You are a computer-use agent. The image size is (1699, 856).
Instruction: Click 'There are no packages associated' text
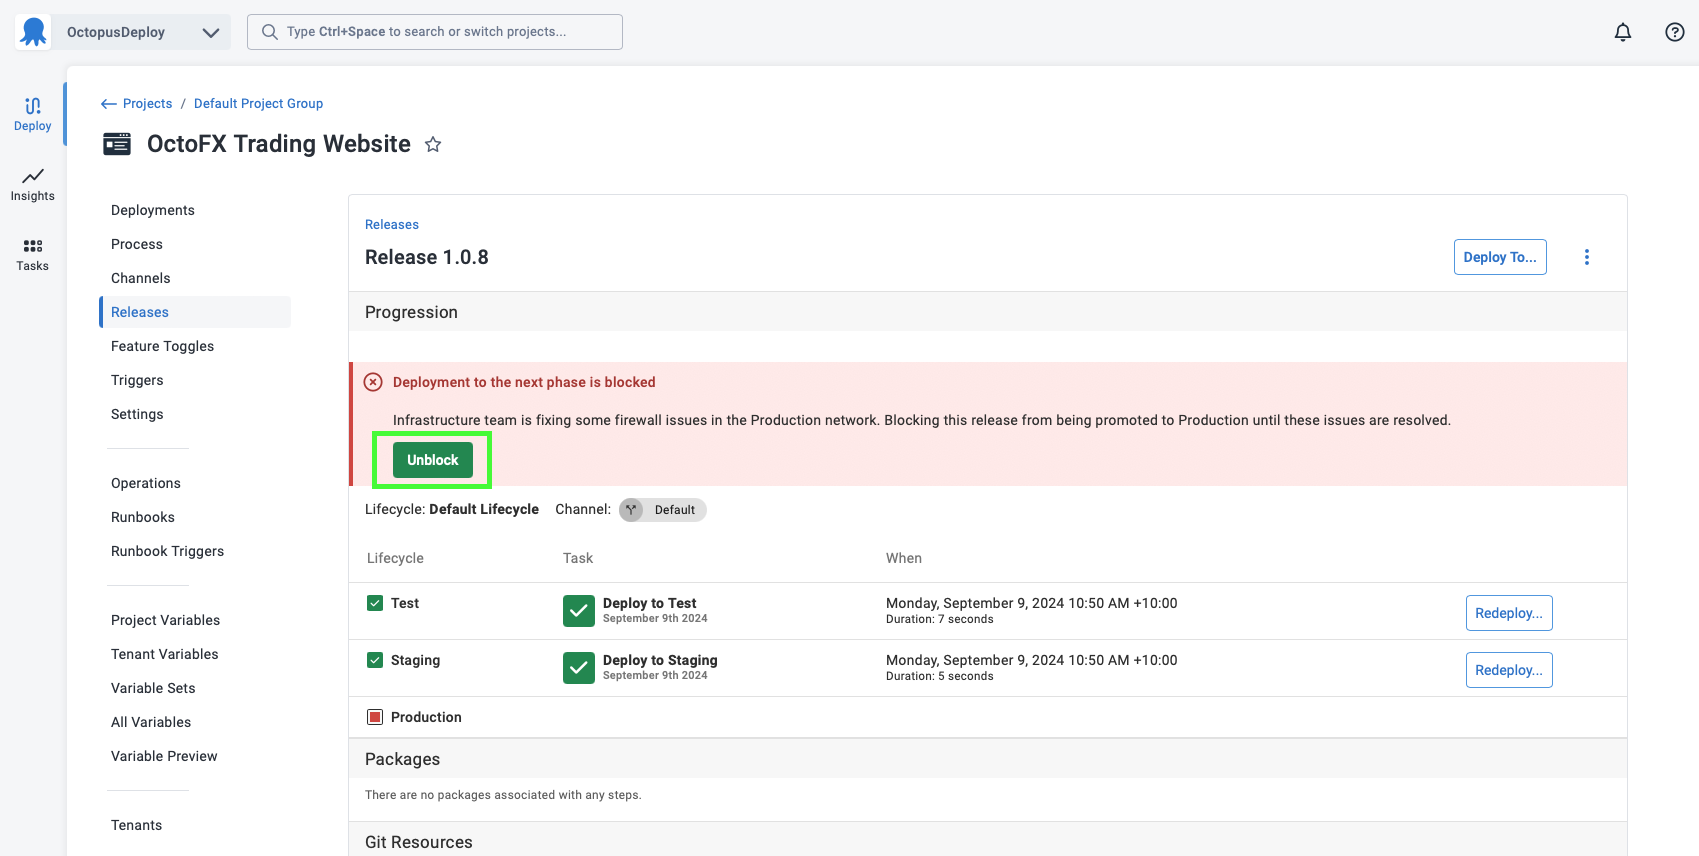pyautogui.click(x=503, y=795)
